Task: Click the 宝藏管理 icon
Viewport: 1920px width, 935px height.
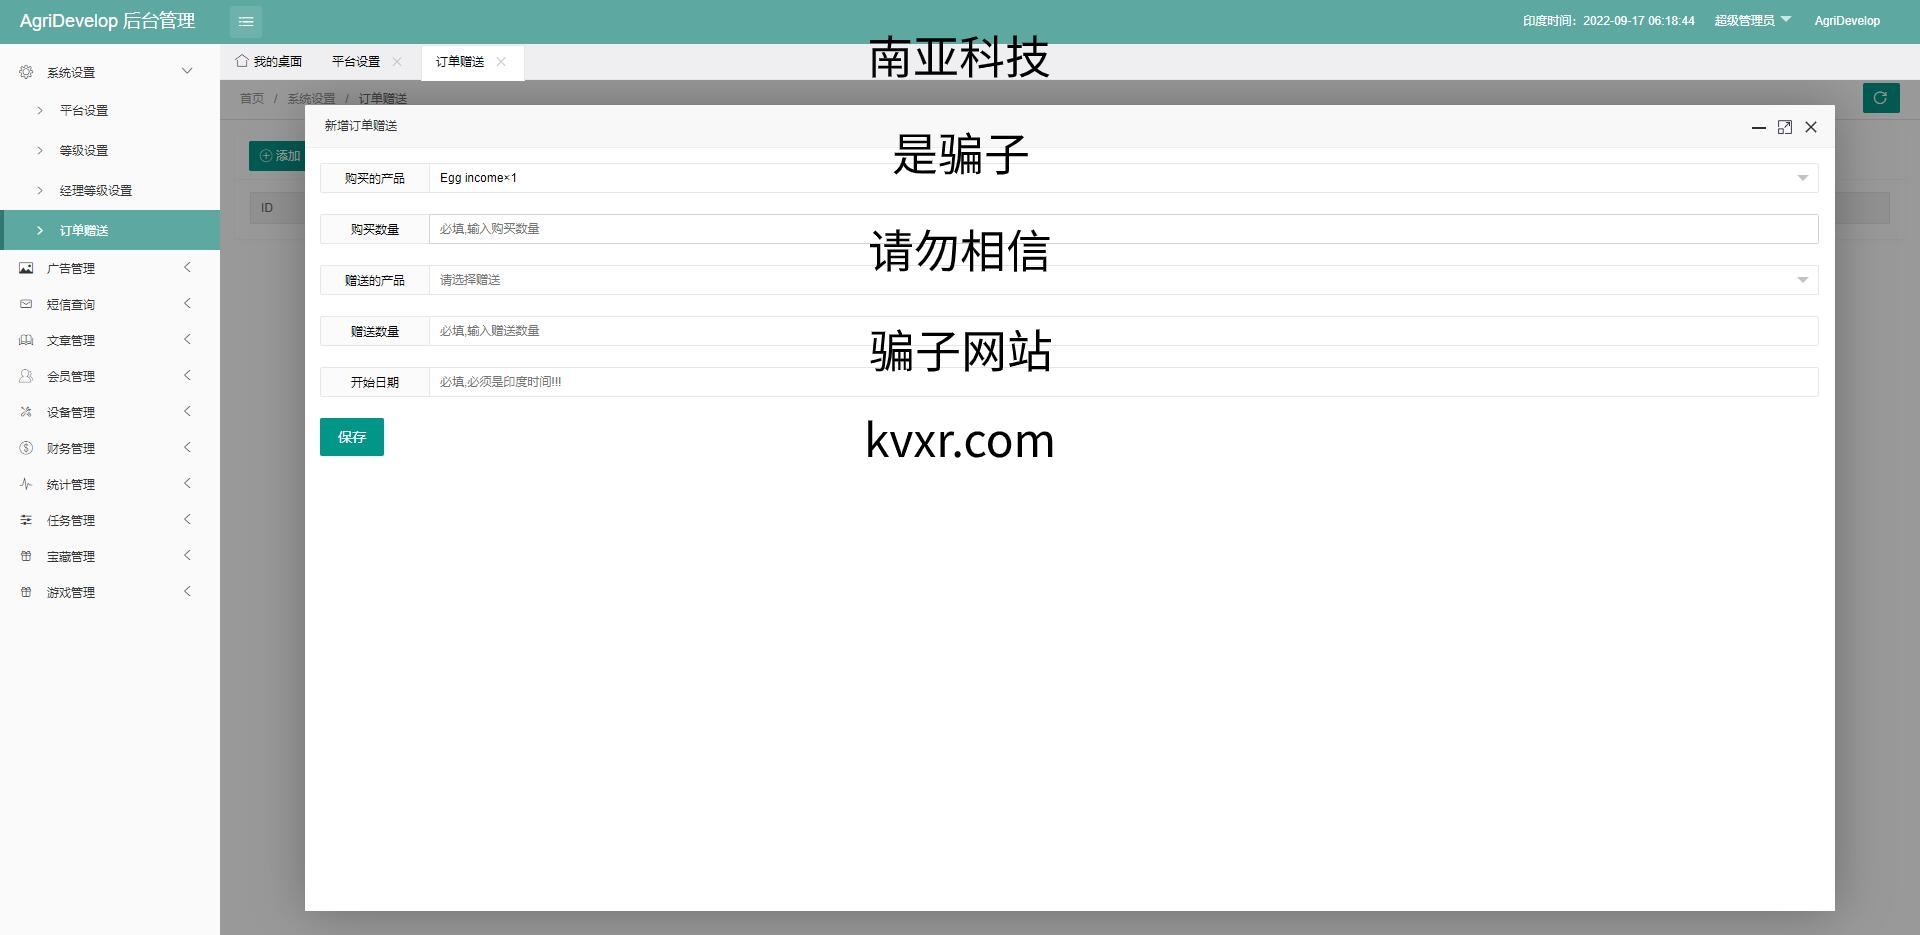Action: tap(26, 556)
